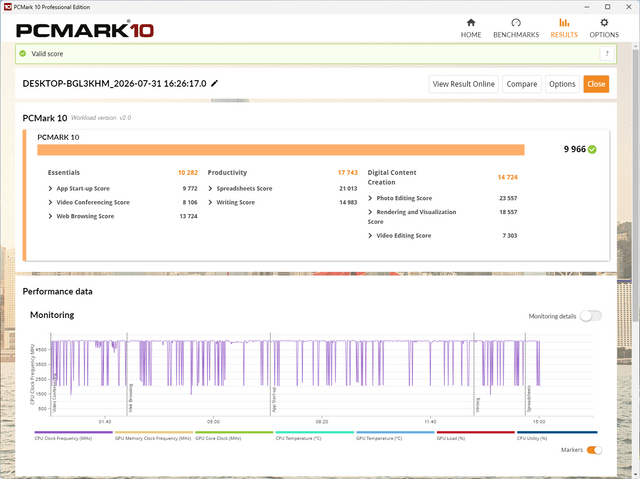Click the green checkmark beside 9 966
Image resolution: width=640 pixels, height=479 pixels.
click(592, 149)
